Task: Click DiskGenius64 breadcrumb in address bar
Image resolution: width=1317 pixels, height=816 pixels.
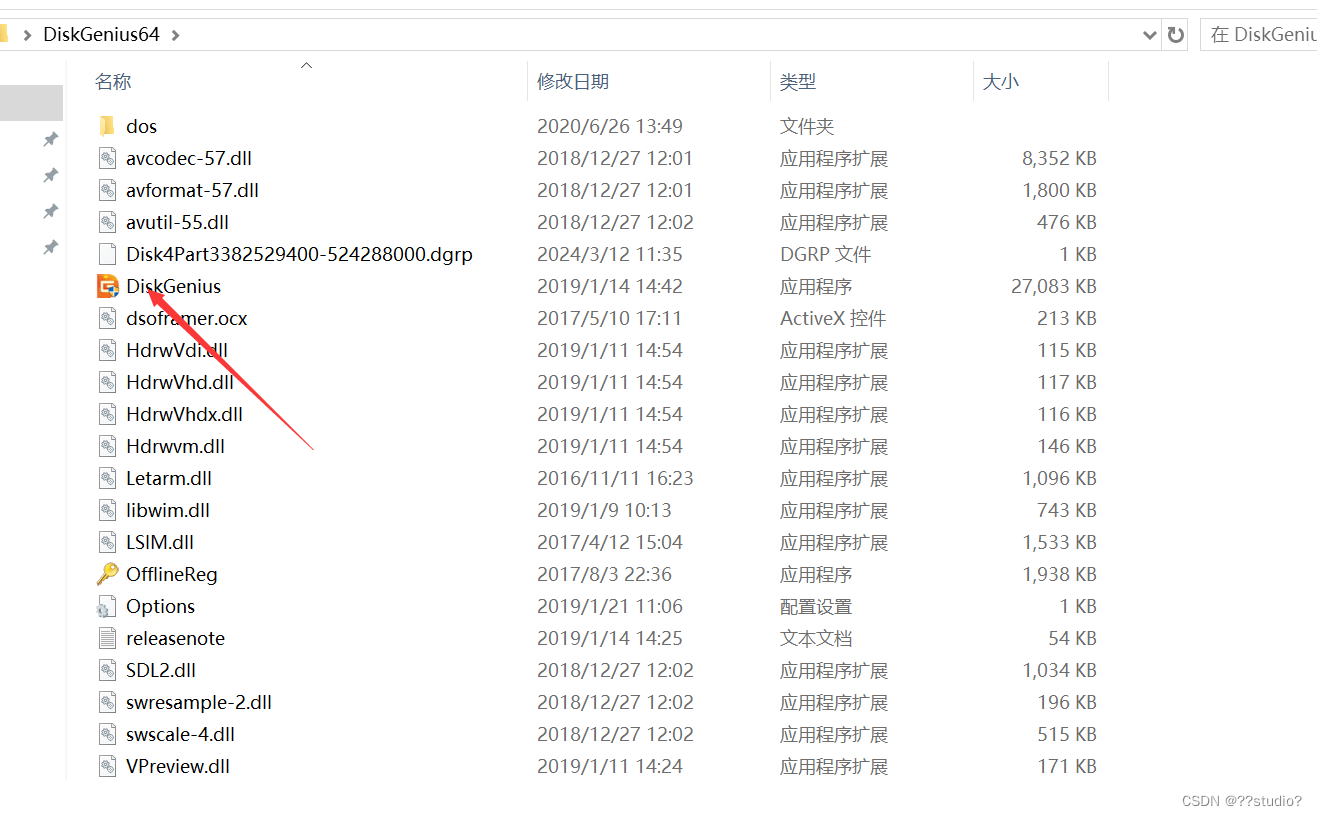Action: pyautogui.click(x=101, y=35)
